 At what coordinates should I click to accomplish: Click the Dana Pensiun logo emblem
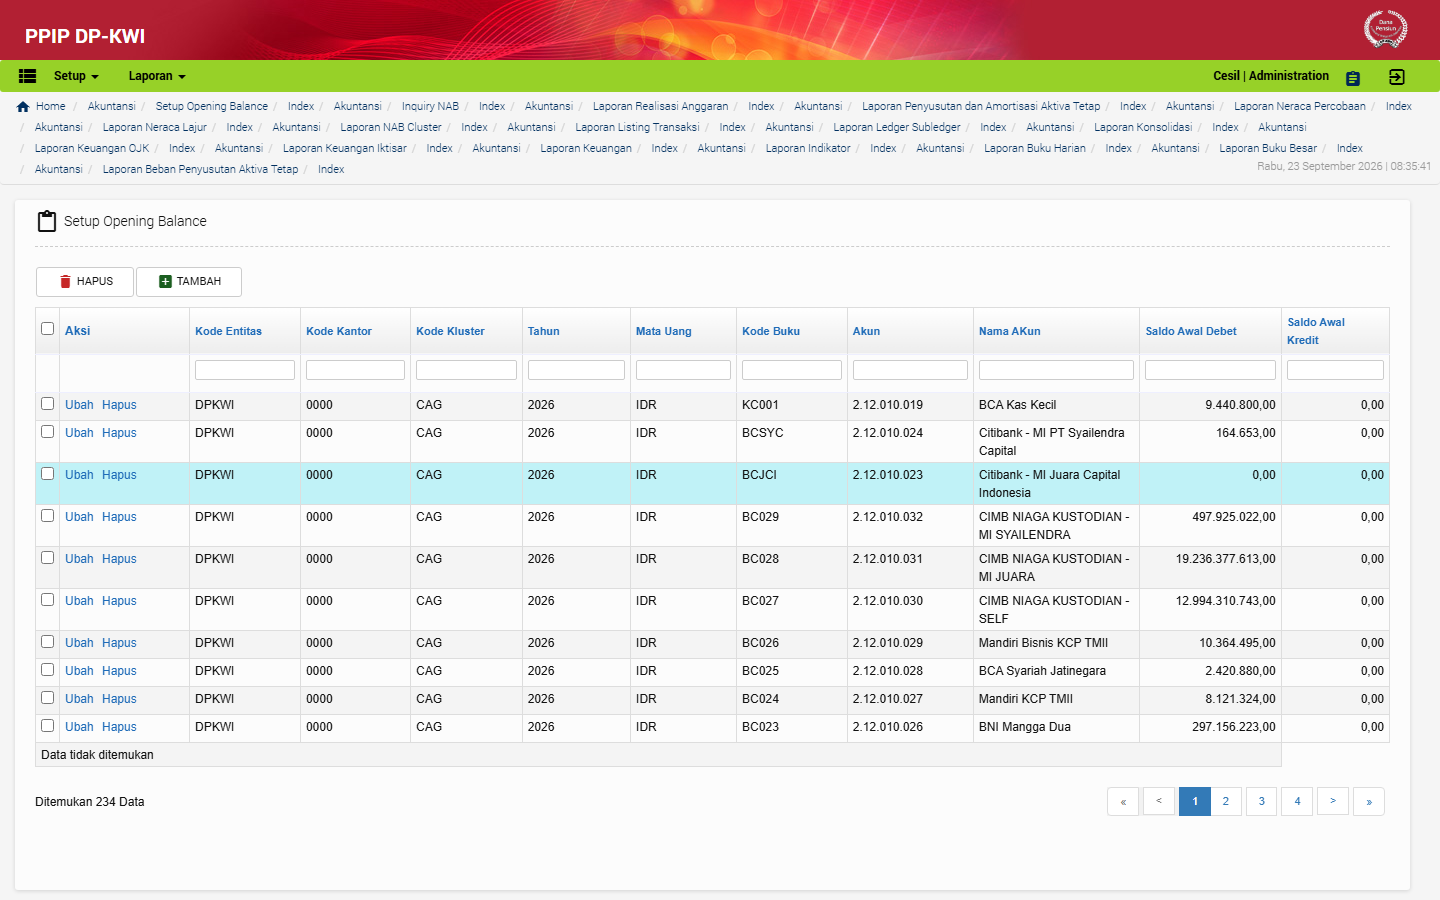pos(1385,28)
